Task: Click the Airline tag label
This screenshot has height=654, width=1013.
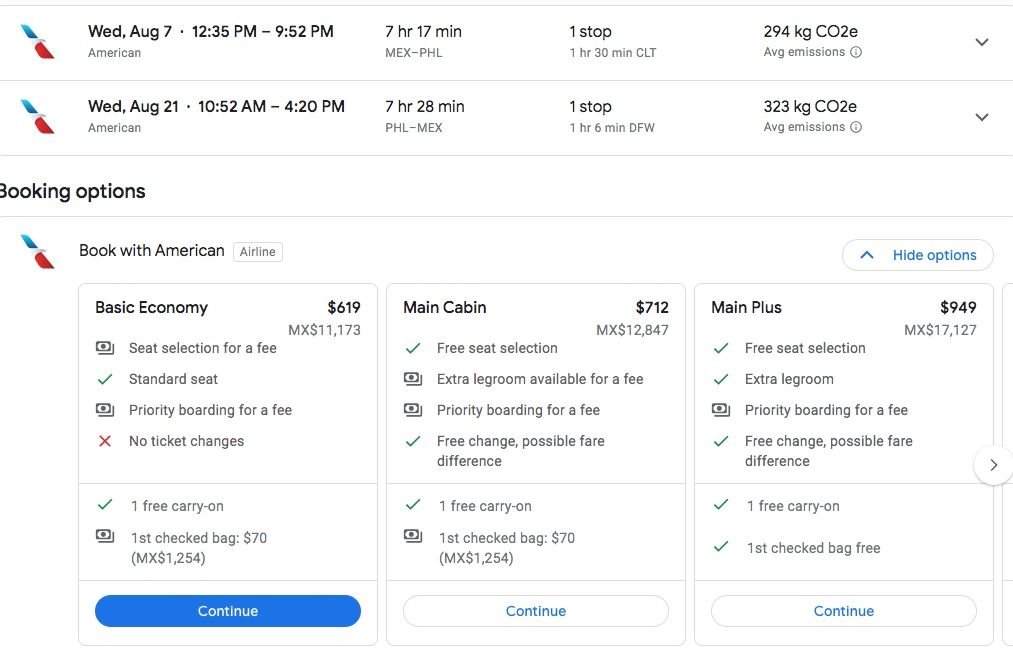Action: (x=257, y=252)
